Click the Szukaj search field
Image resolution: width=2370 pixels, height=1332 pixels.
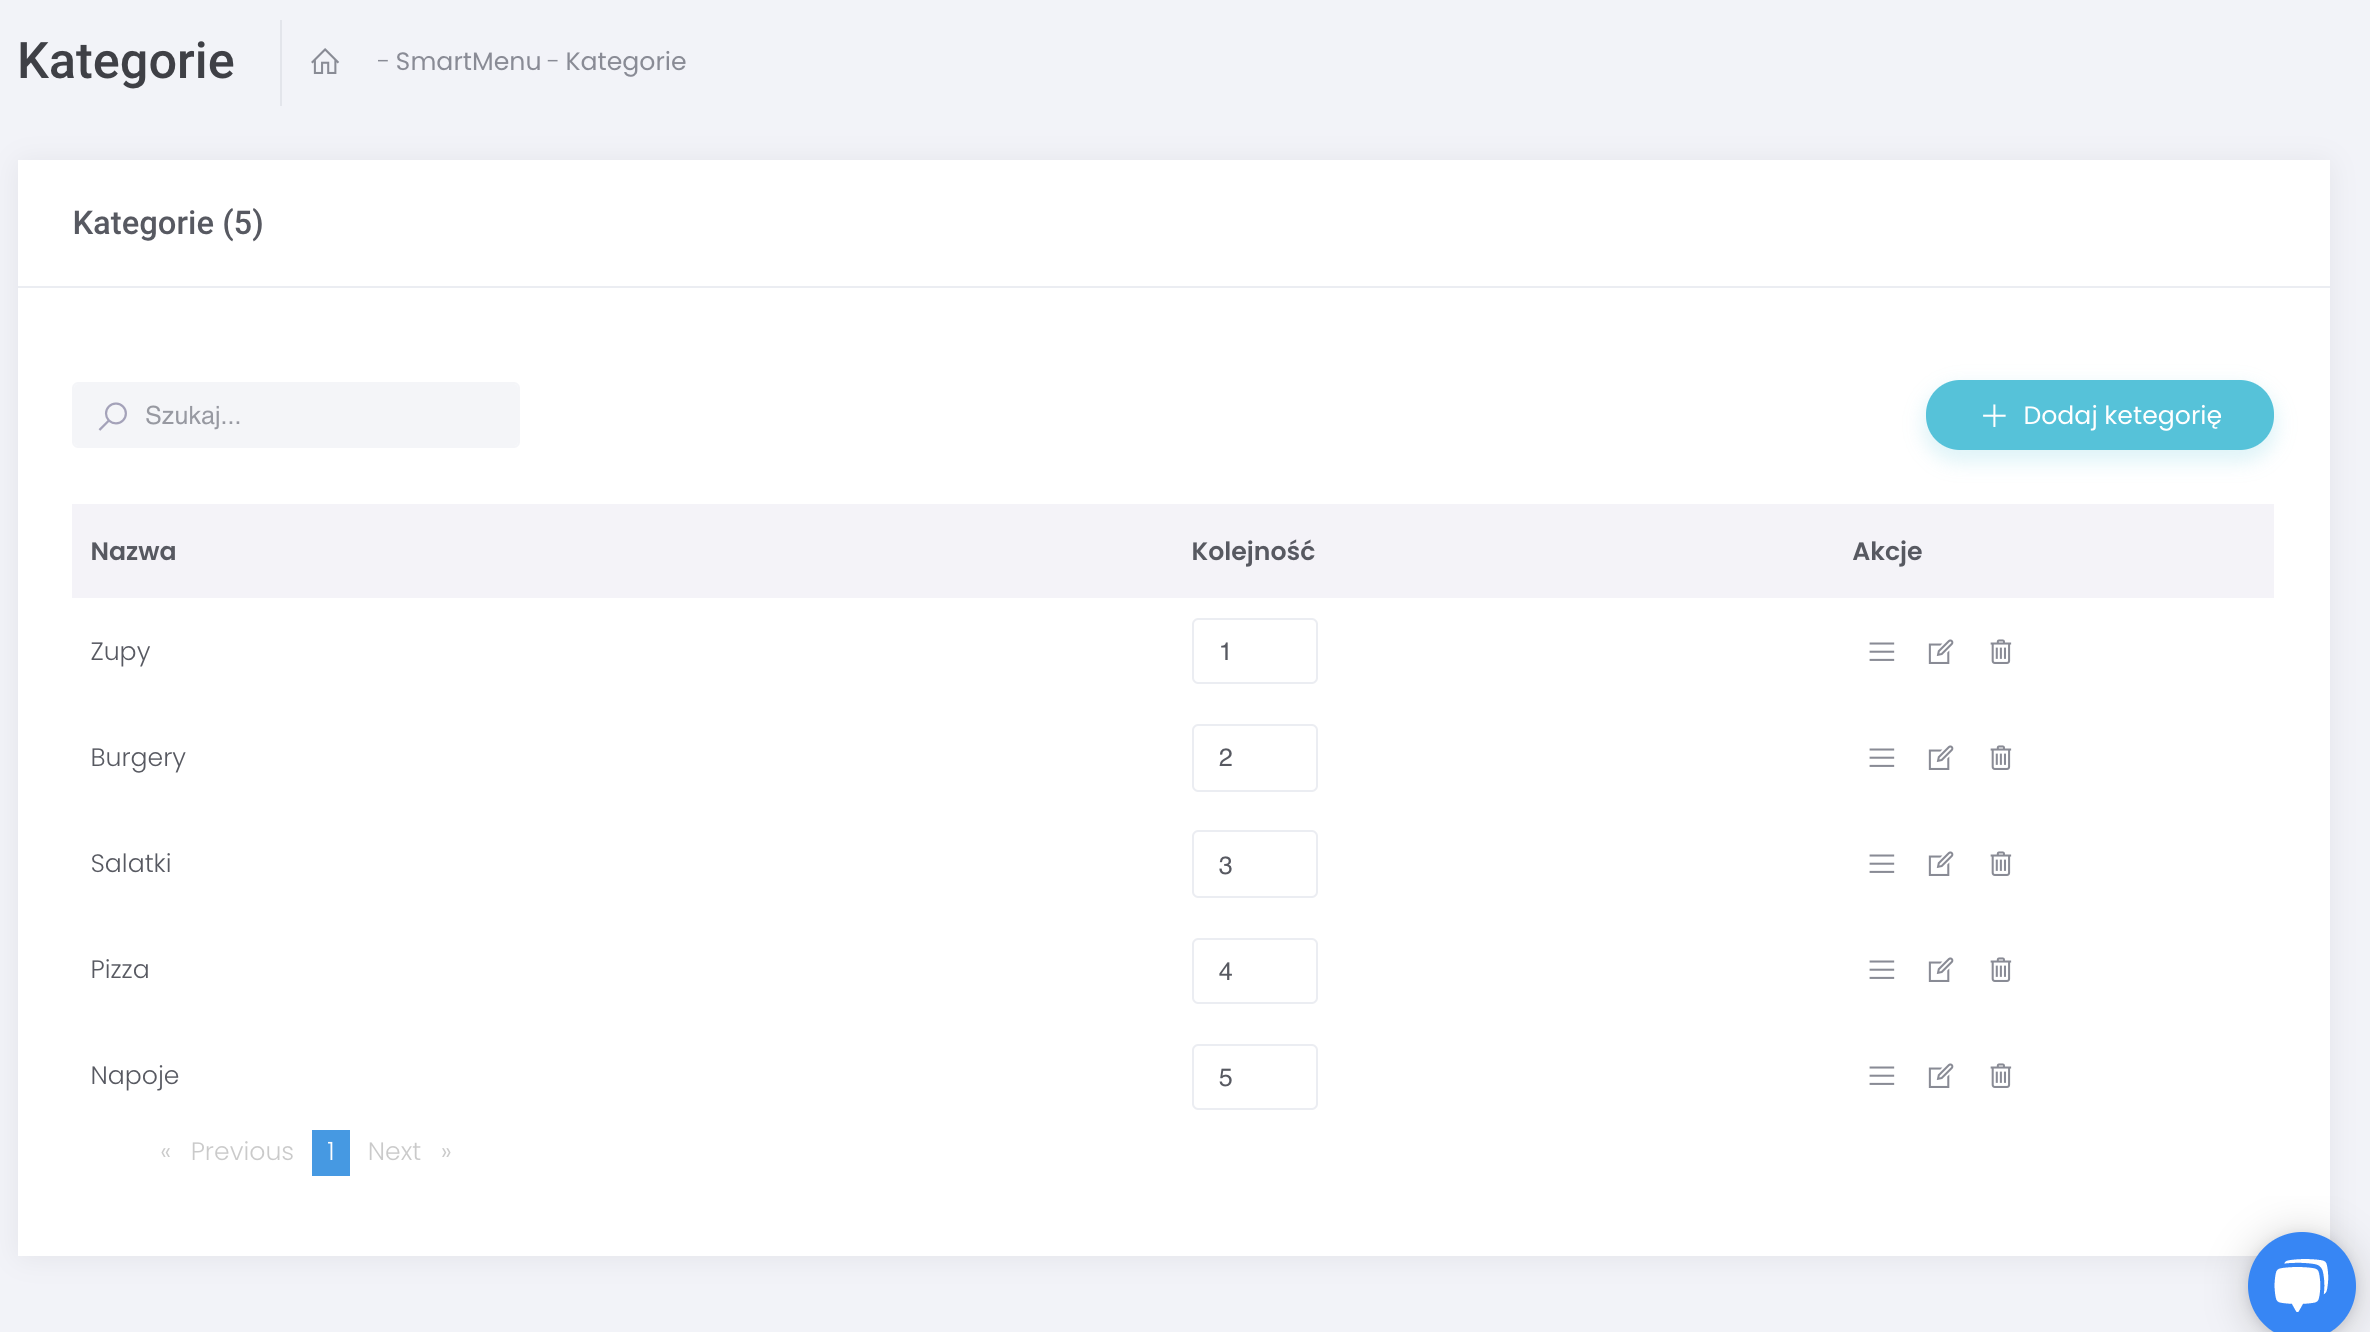296,415
